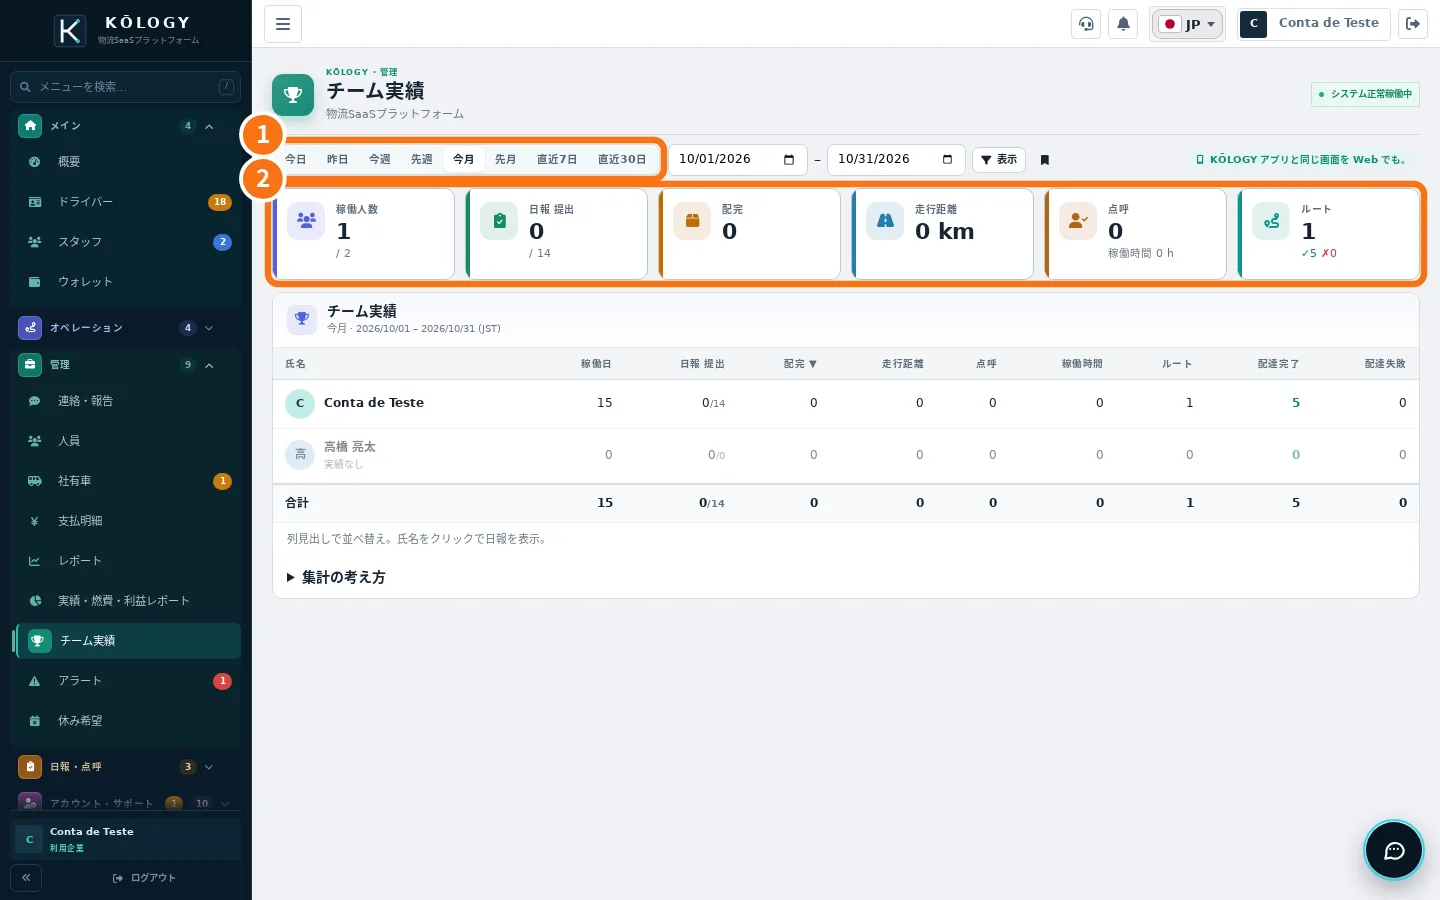Image resolution: width=1440 pixels, height=900 pixels.
Task: Collapse the 管理 menu section
Action: (x=125, y=365)
